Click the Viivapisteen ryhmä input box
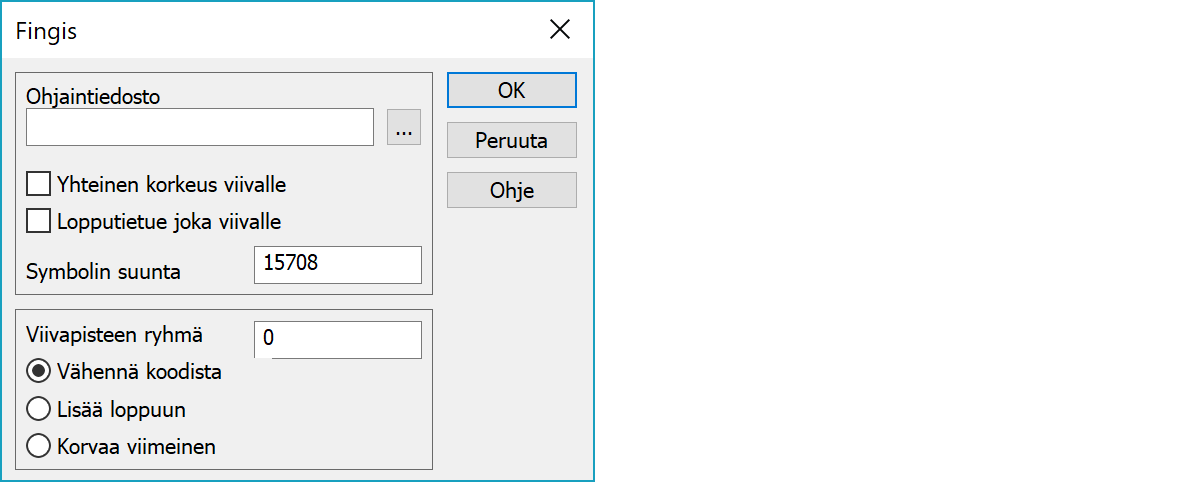 [337, 340]
